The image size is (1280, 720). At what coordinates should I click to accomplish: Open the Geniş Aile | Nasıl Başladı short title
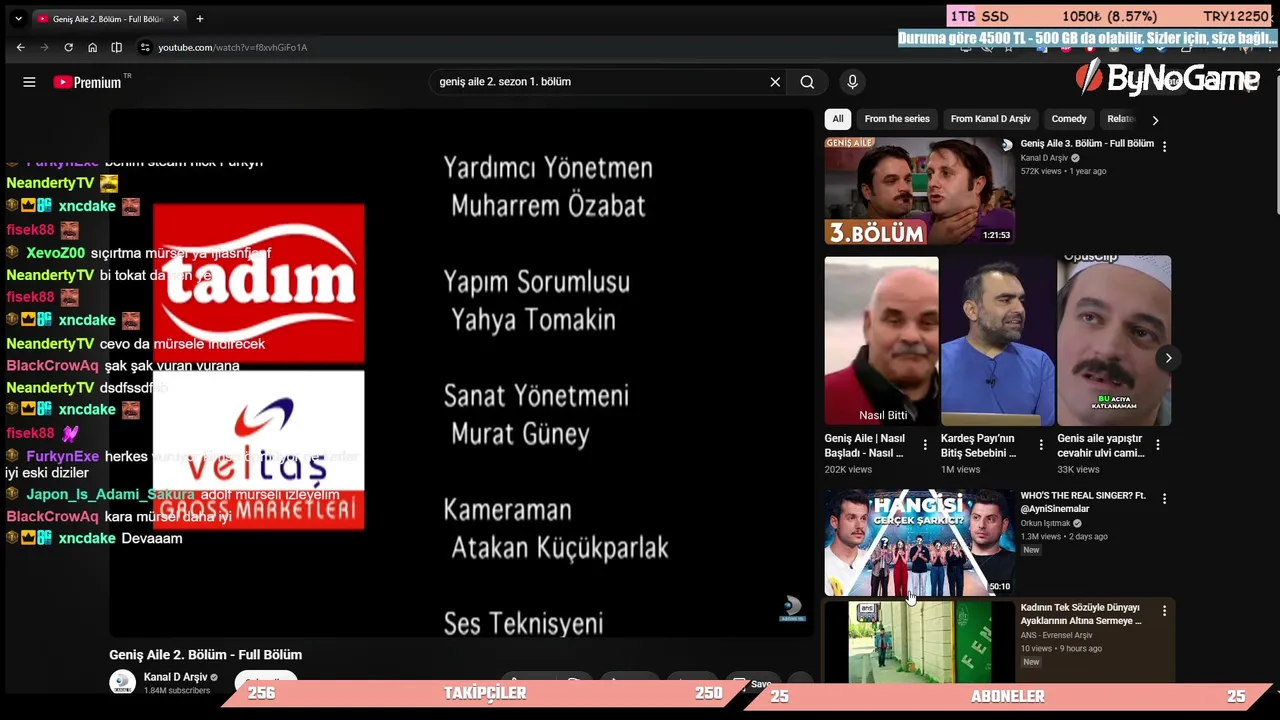click(x=865, y=445)
